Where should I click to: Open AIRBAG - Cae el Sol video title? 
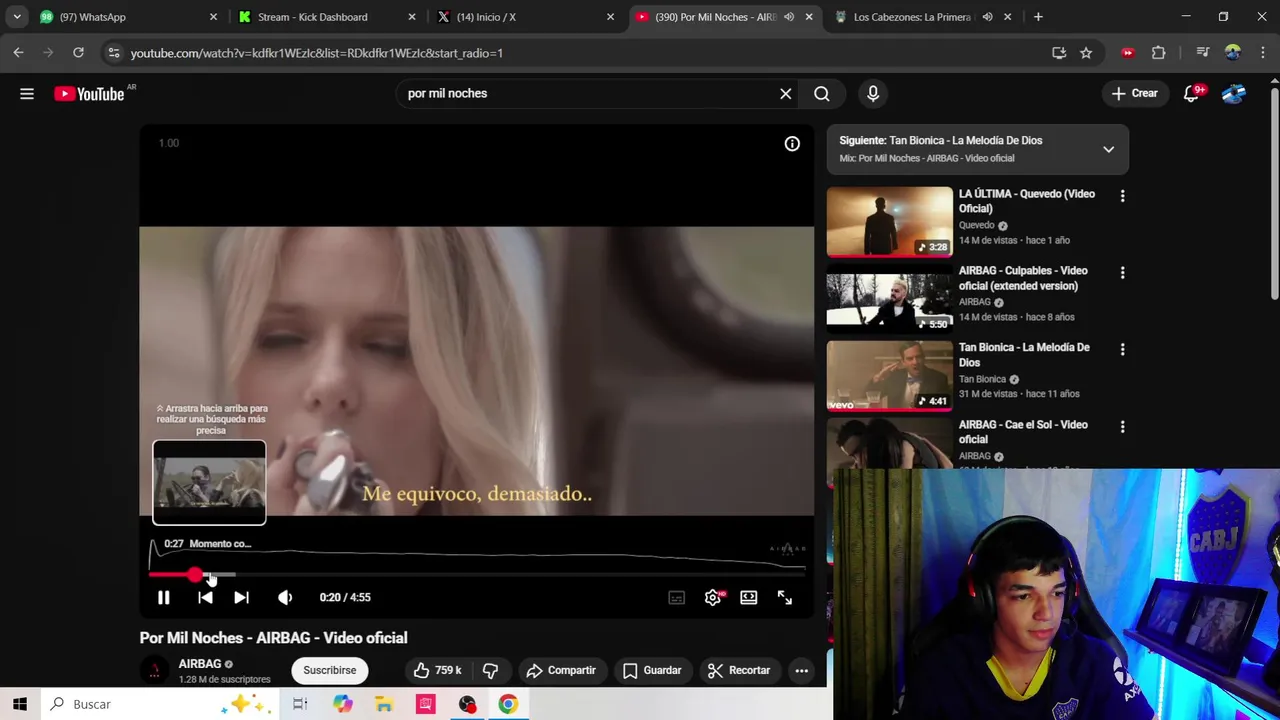point(1023,432)
